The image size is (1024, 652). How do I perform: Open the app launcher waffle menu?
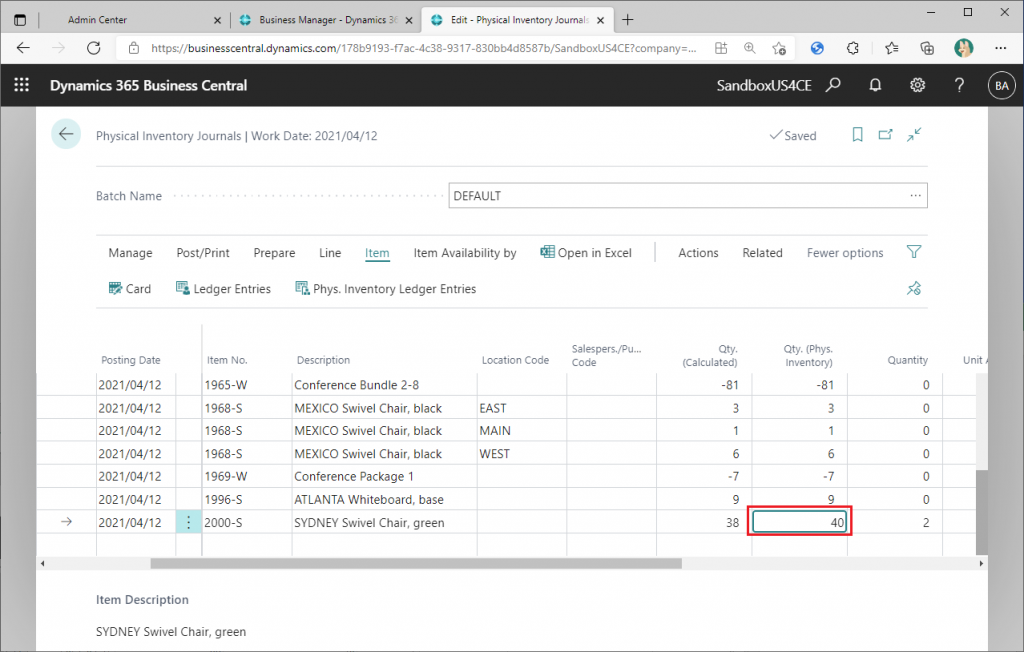[22, 85]
